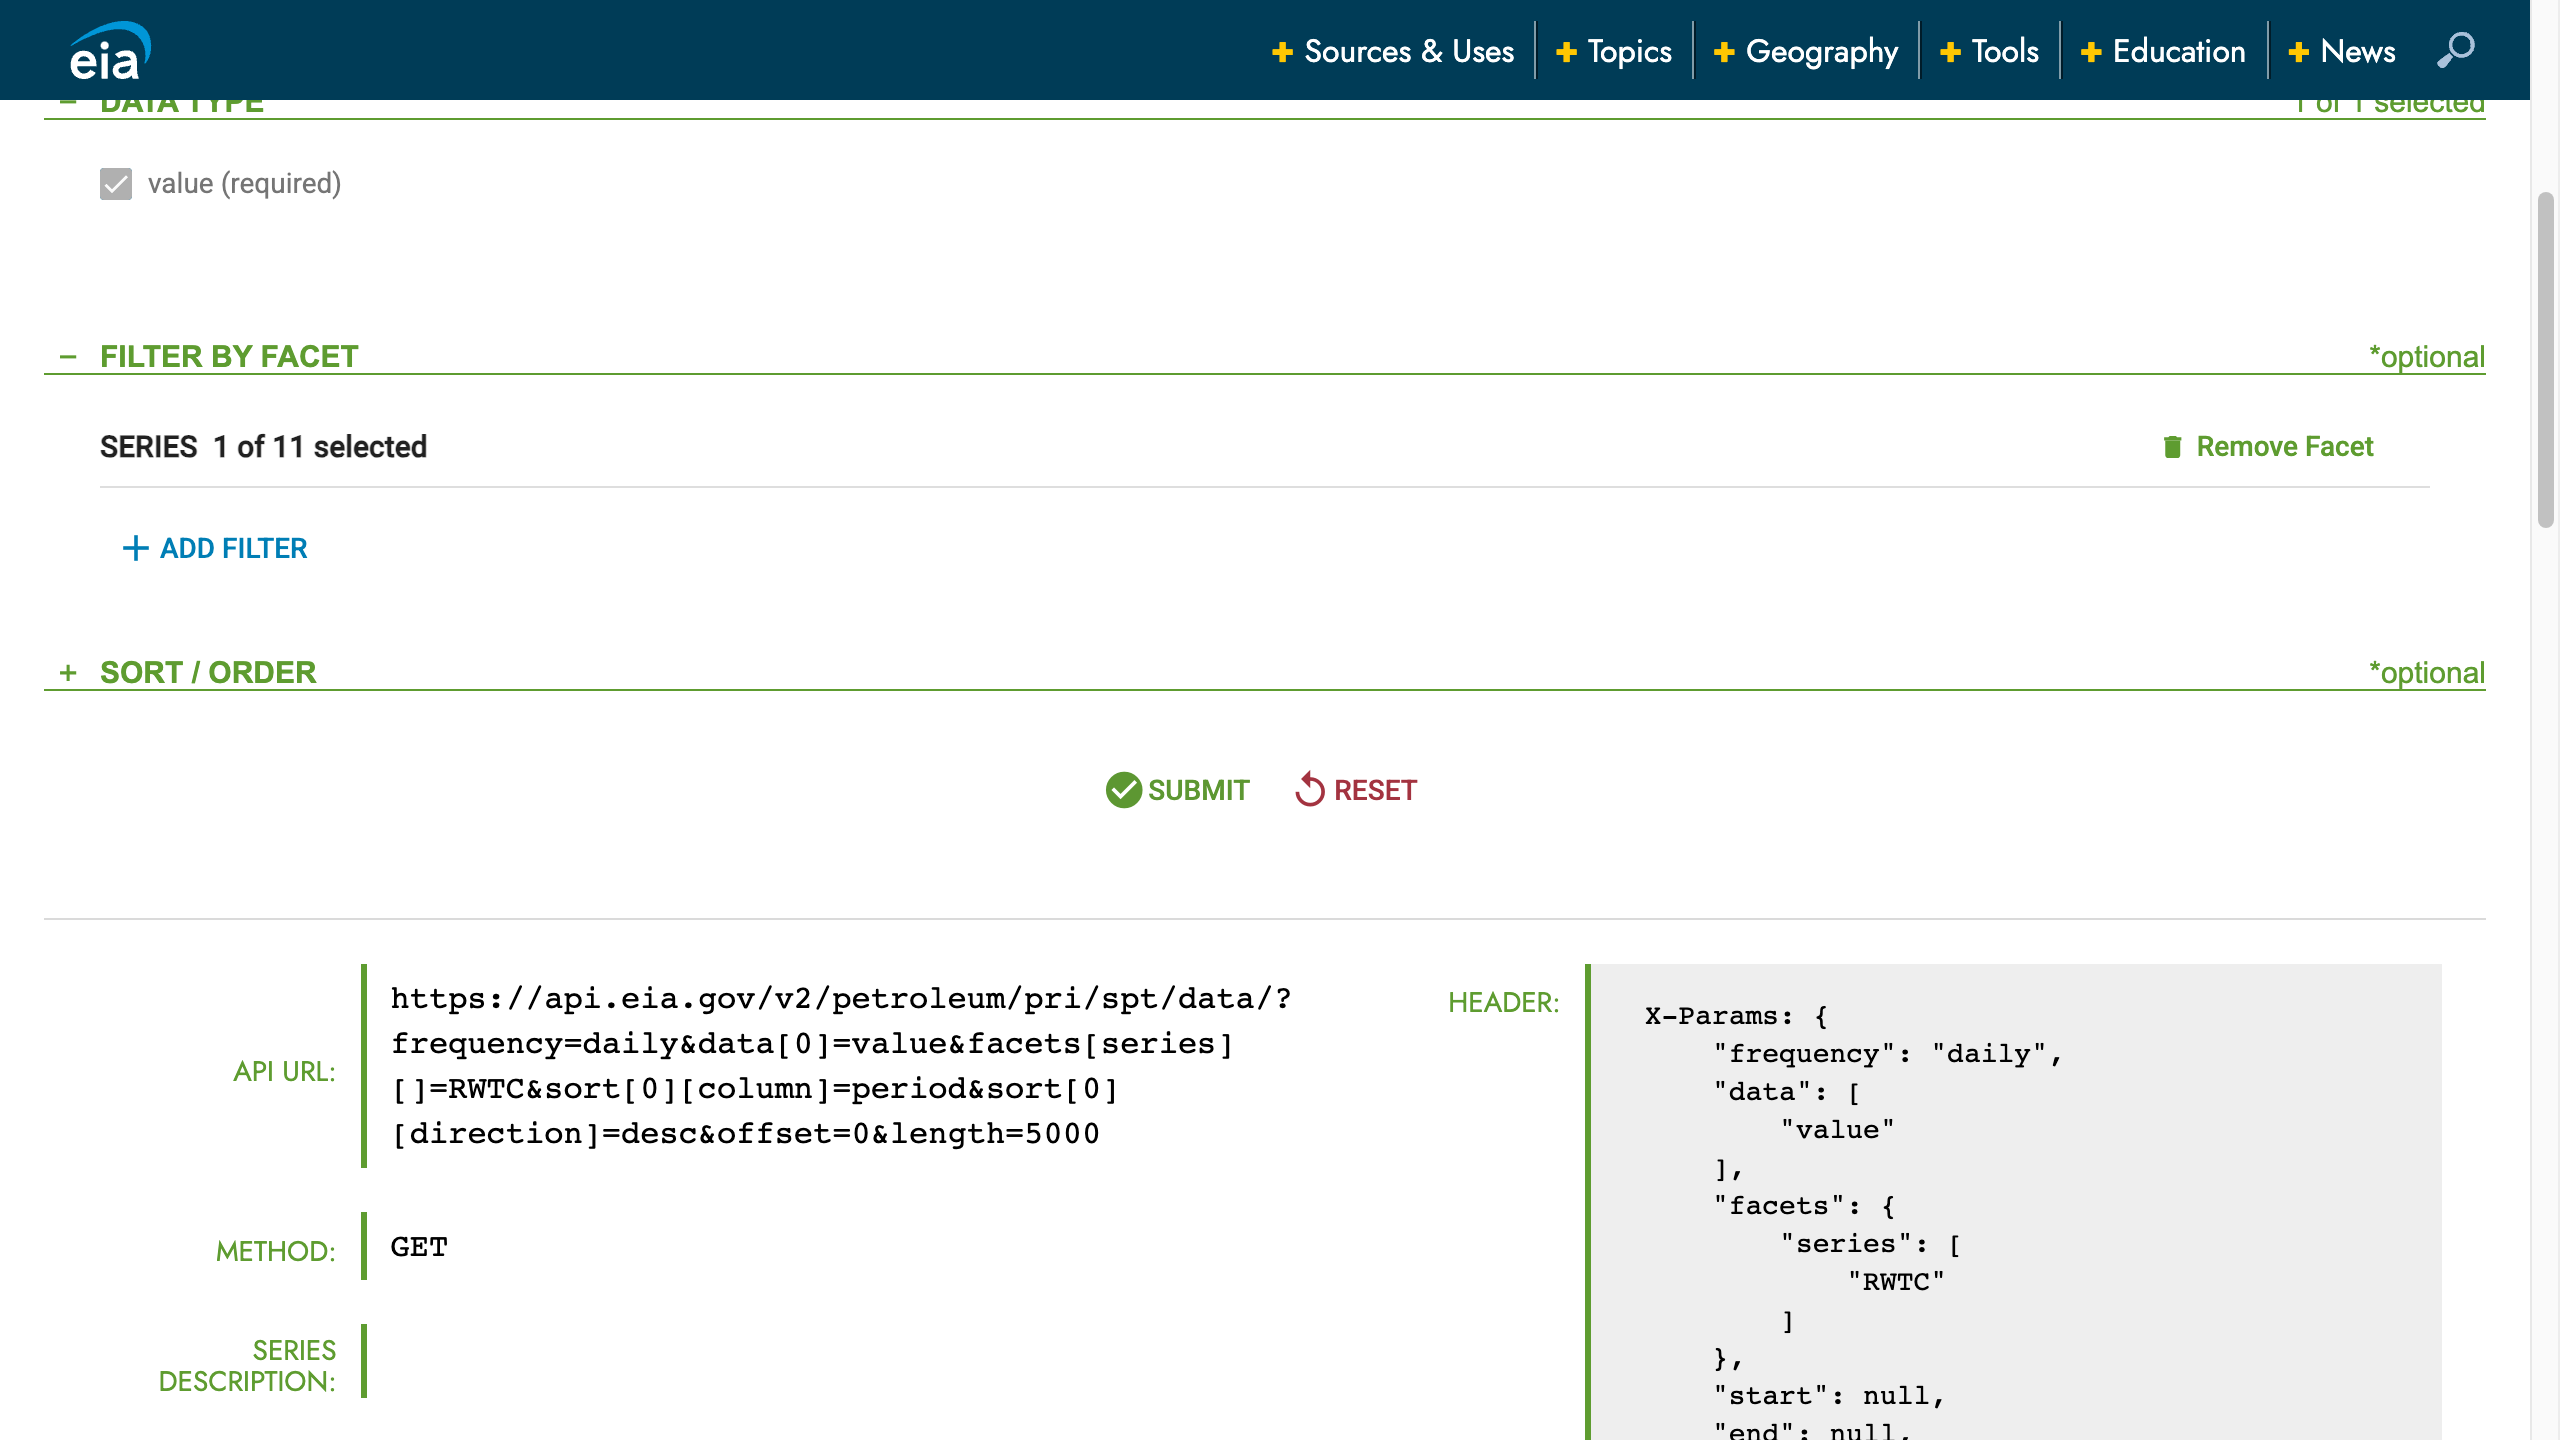This screenshot has width=2560, height=1440.
Task: Expand the Sort / Order section
Action: [68, 673]
